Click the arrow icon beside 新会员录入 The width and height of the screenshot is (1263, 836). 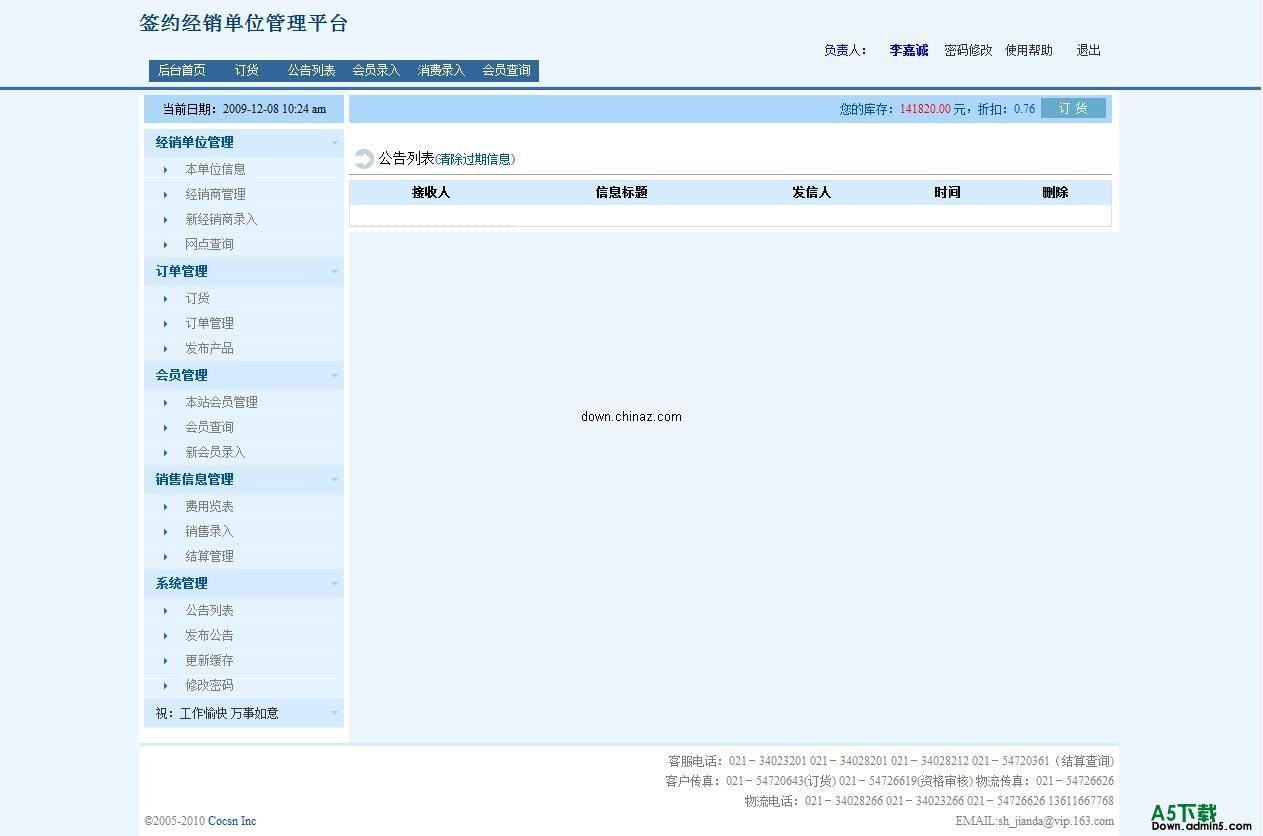[x=165, y=452]
